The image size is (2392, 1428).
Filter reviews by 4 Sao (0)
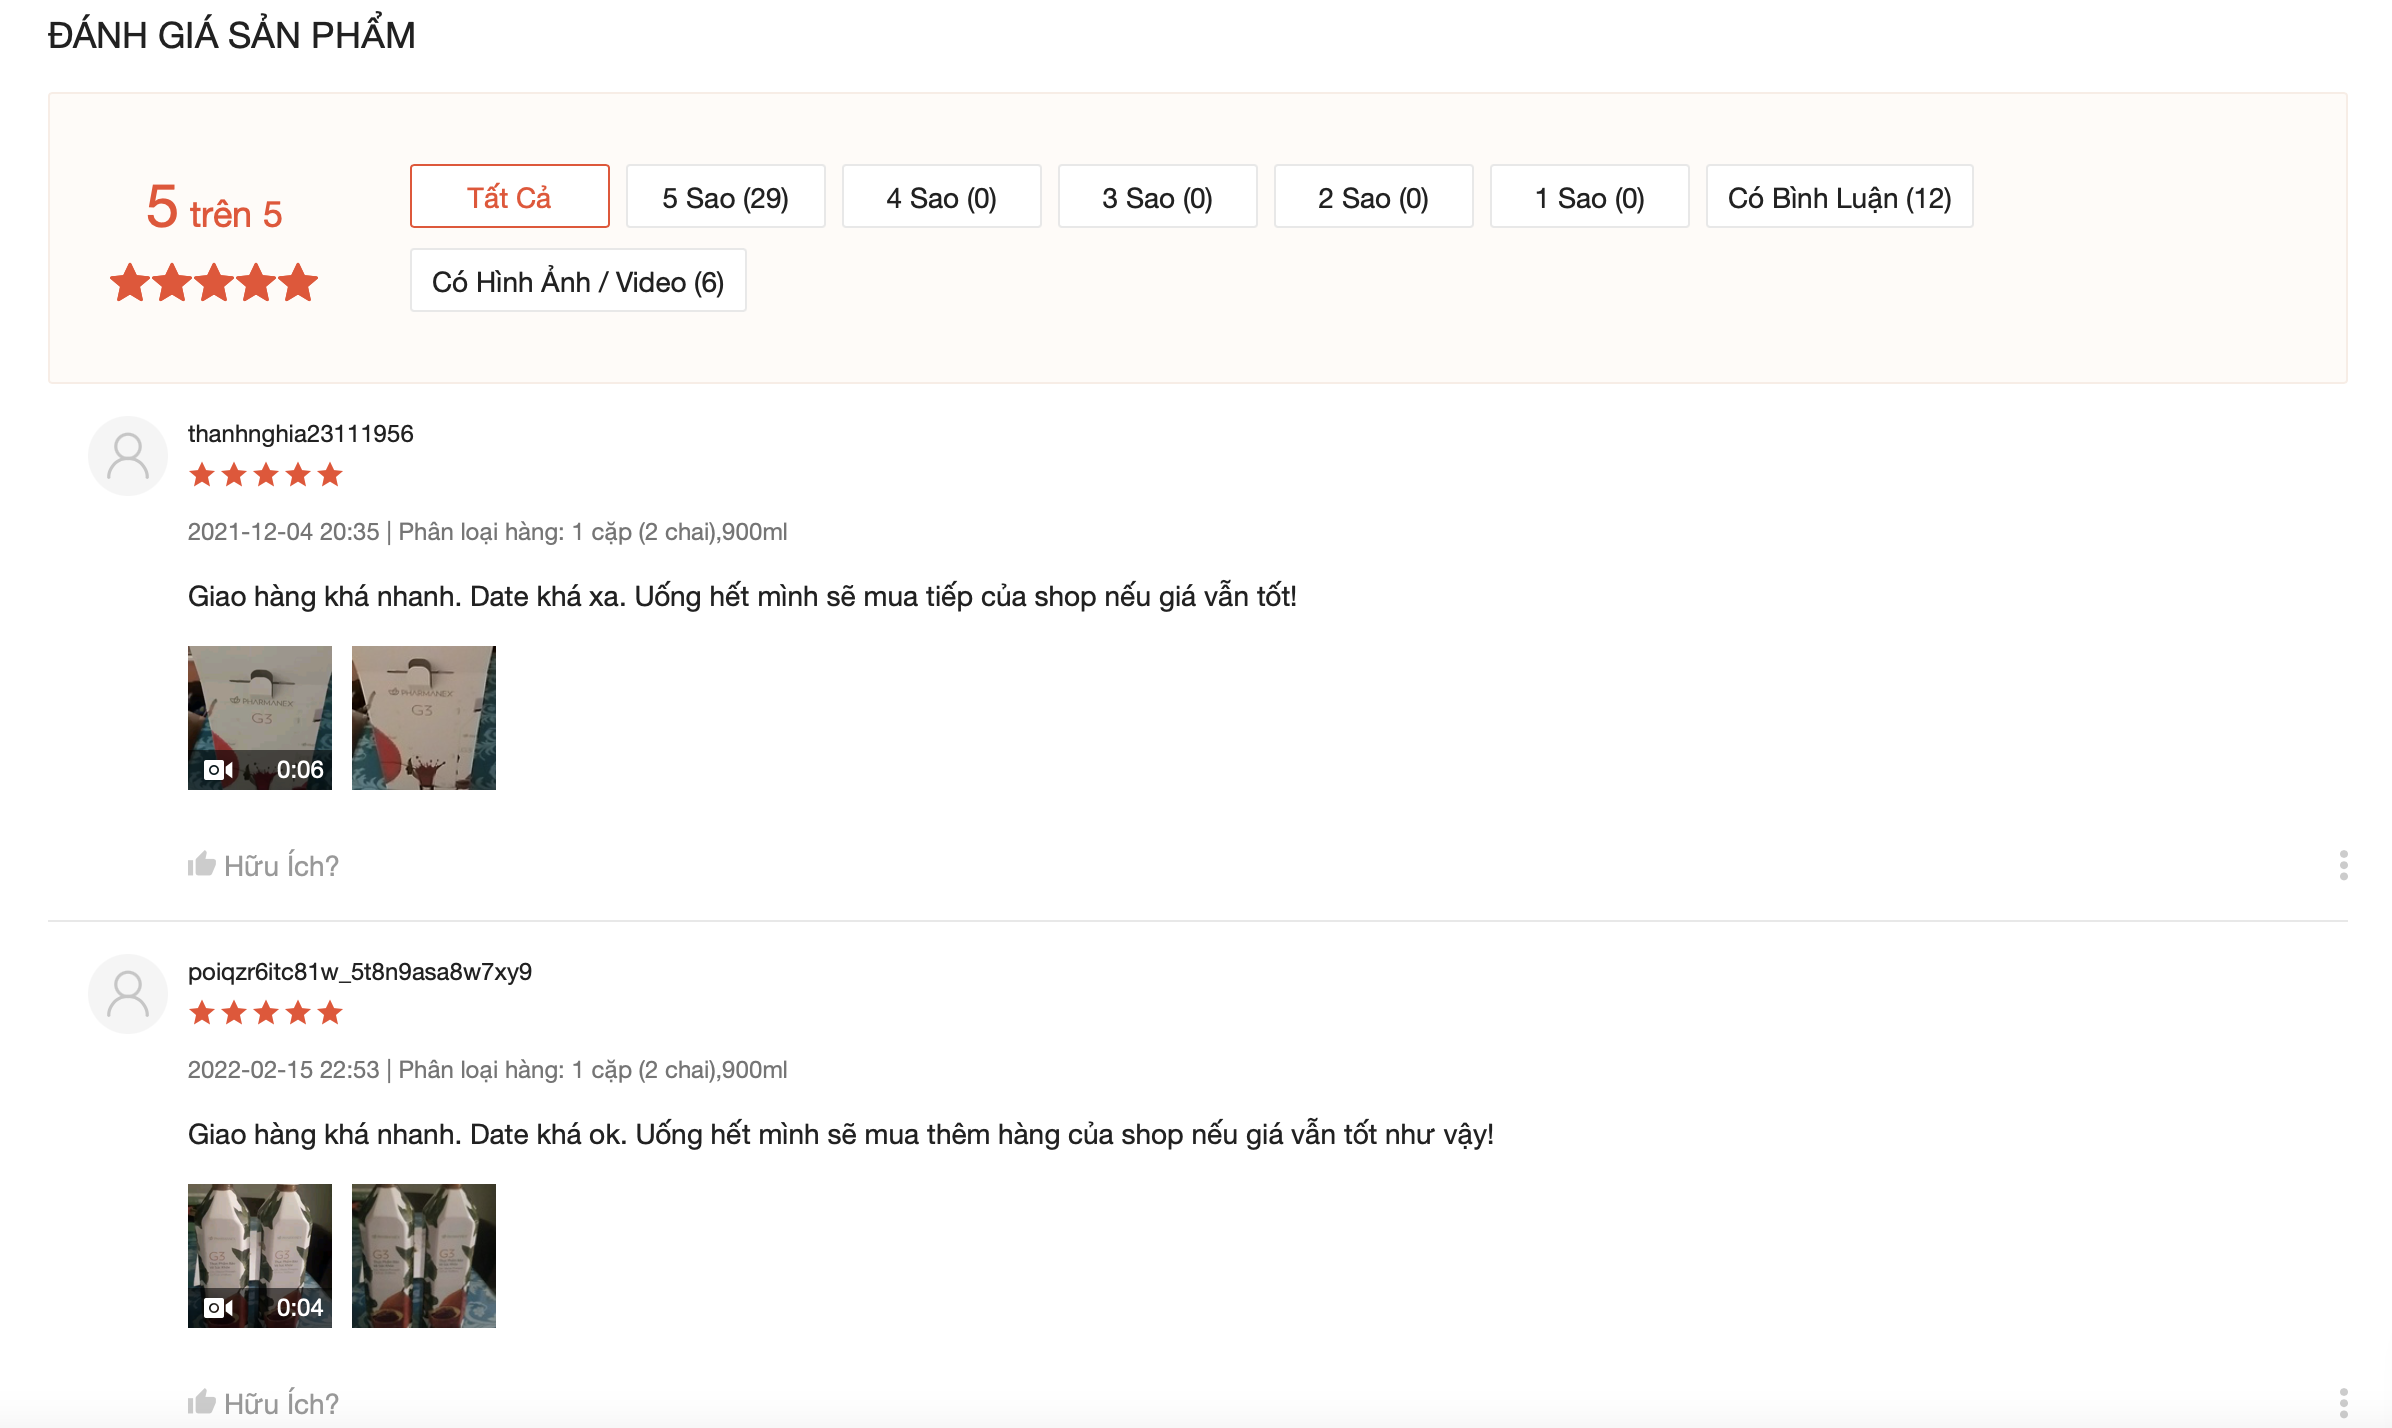(x=941, y=197)
